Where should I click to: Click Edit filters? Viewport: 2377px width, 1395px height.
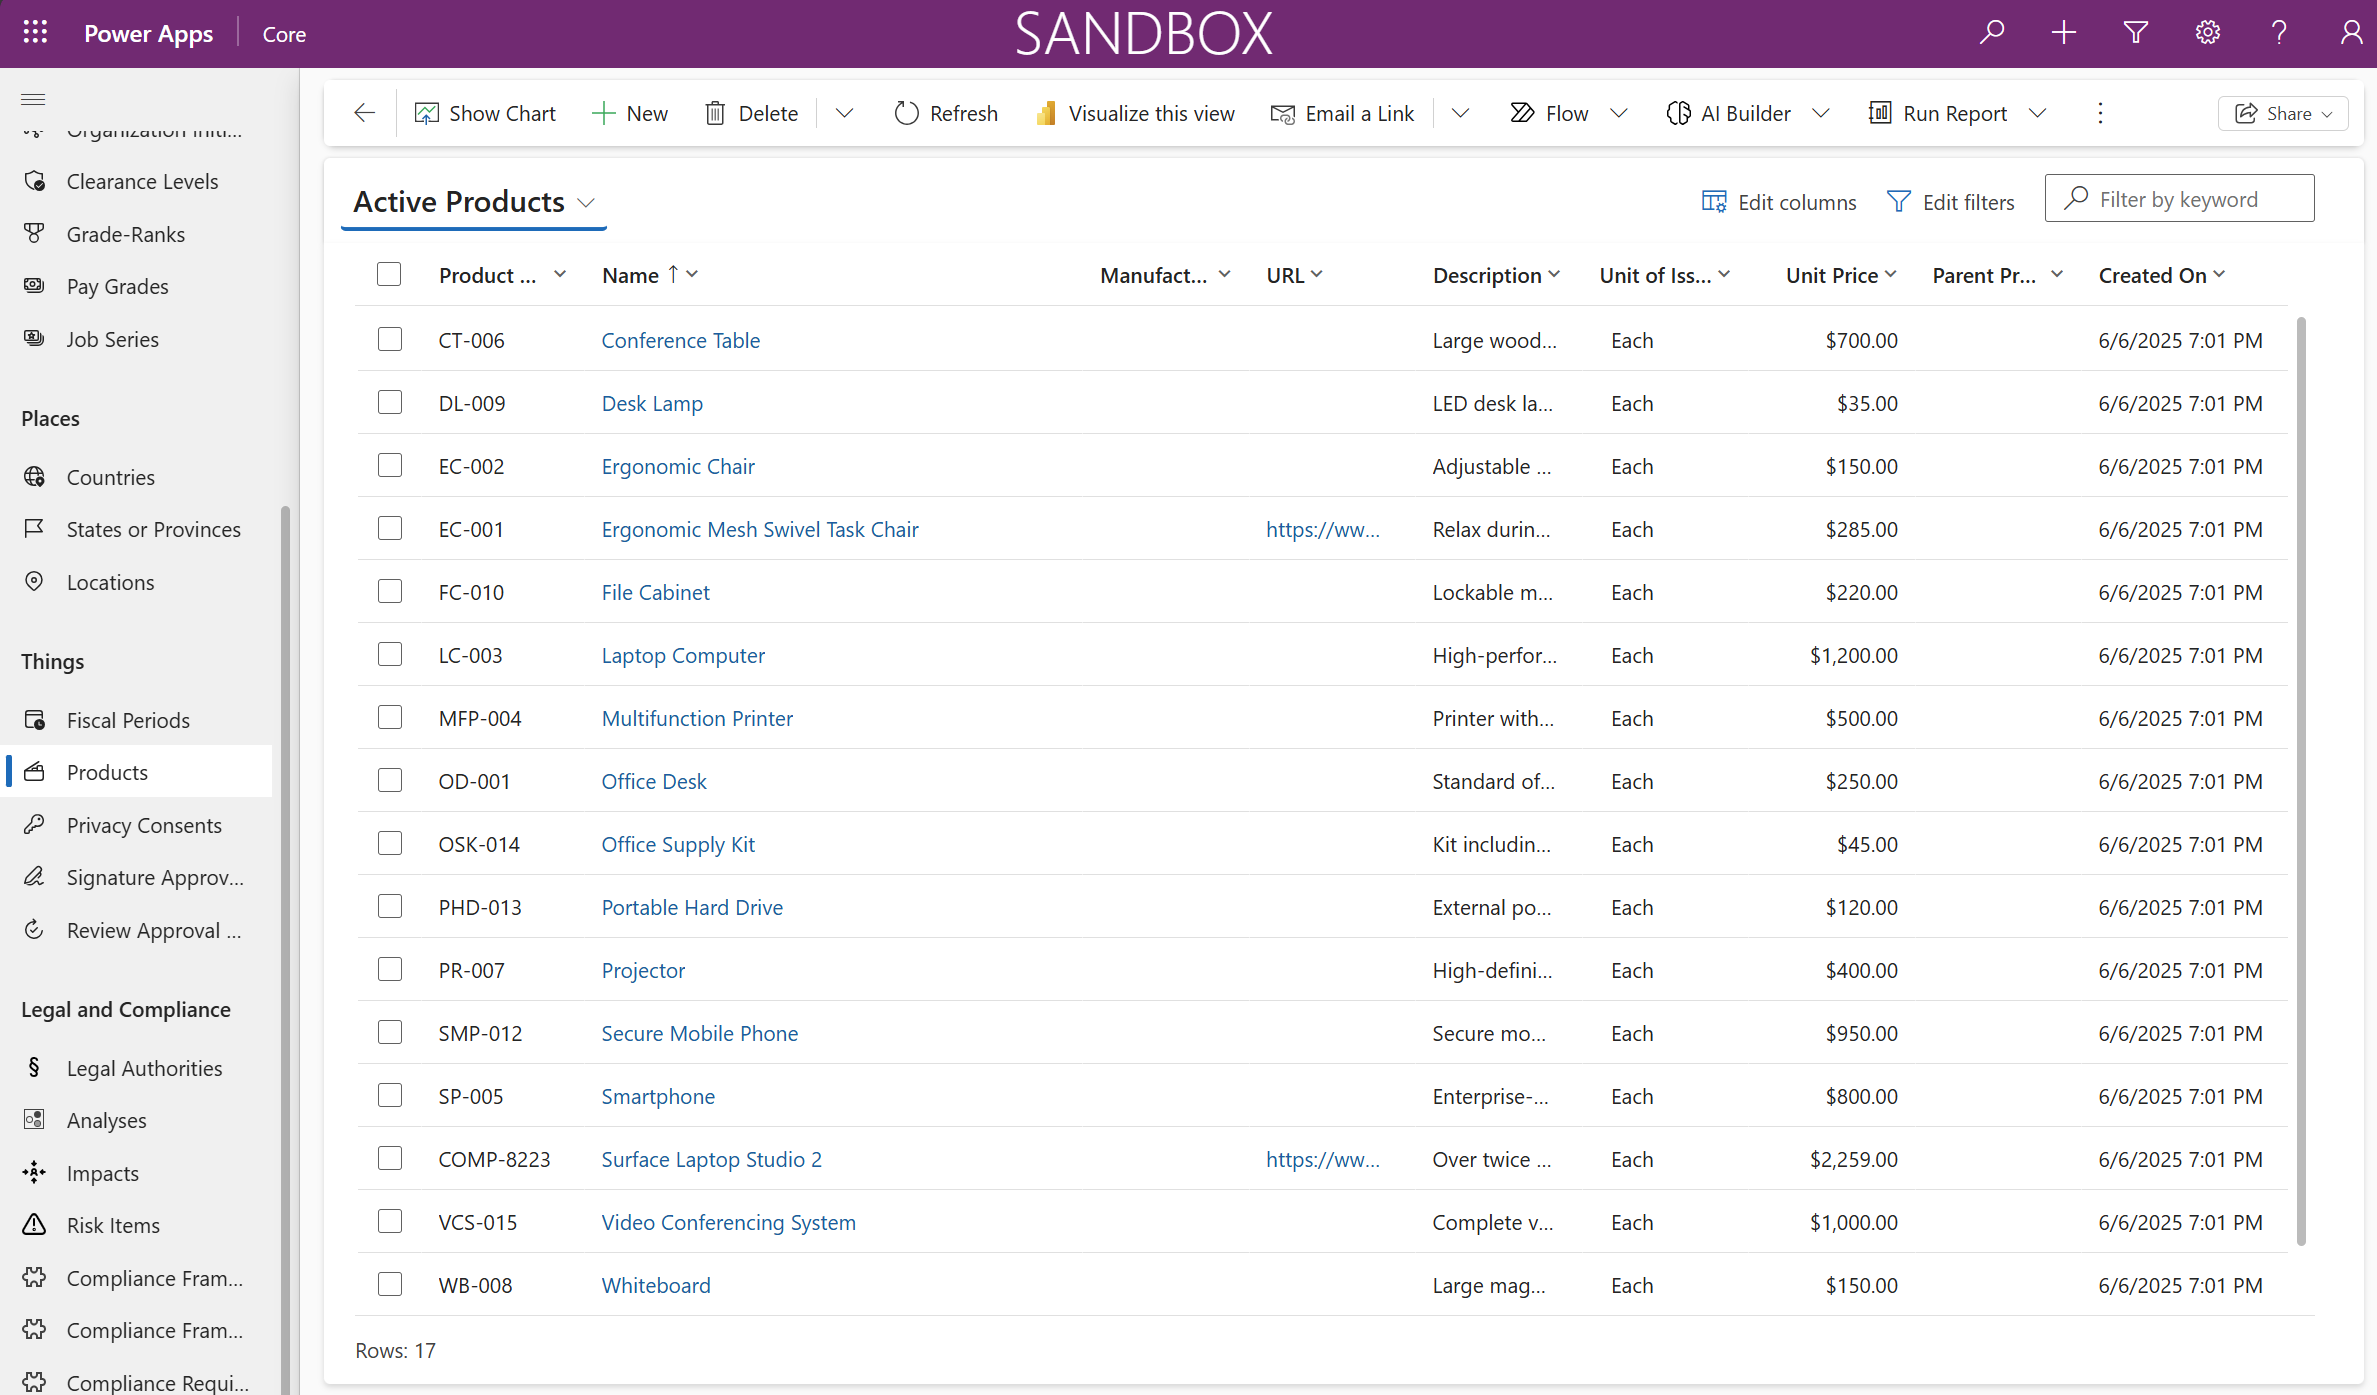1951,202
